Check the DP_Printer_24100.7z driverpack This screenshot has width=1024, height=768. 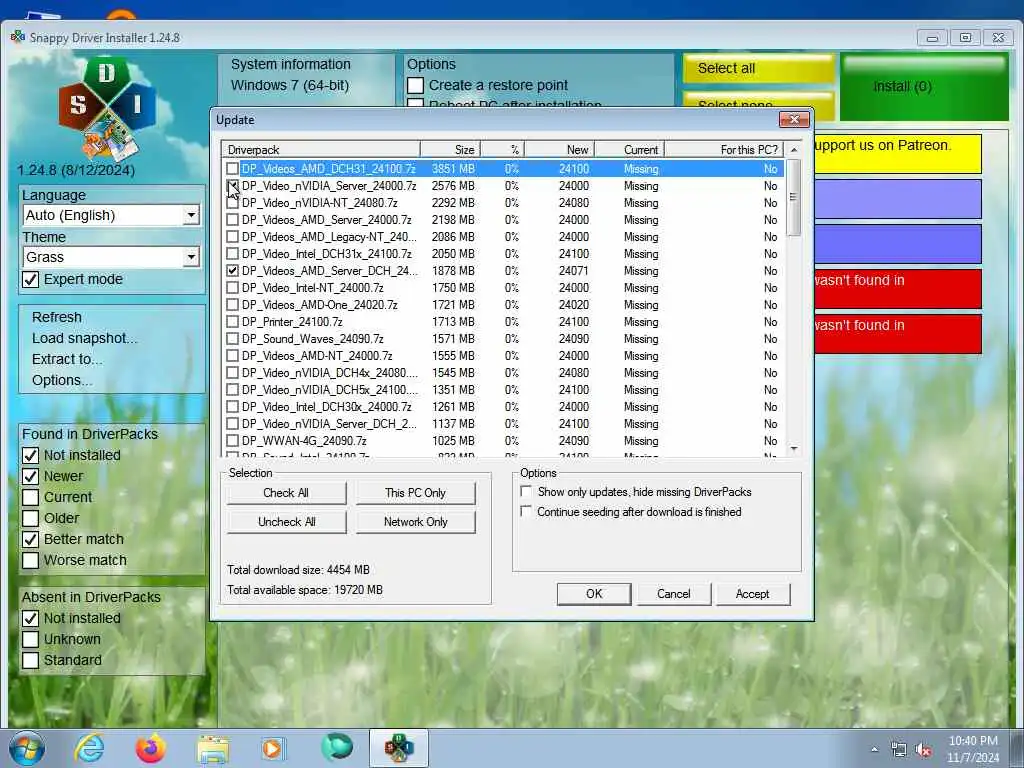tap(232, 321)
